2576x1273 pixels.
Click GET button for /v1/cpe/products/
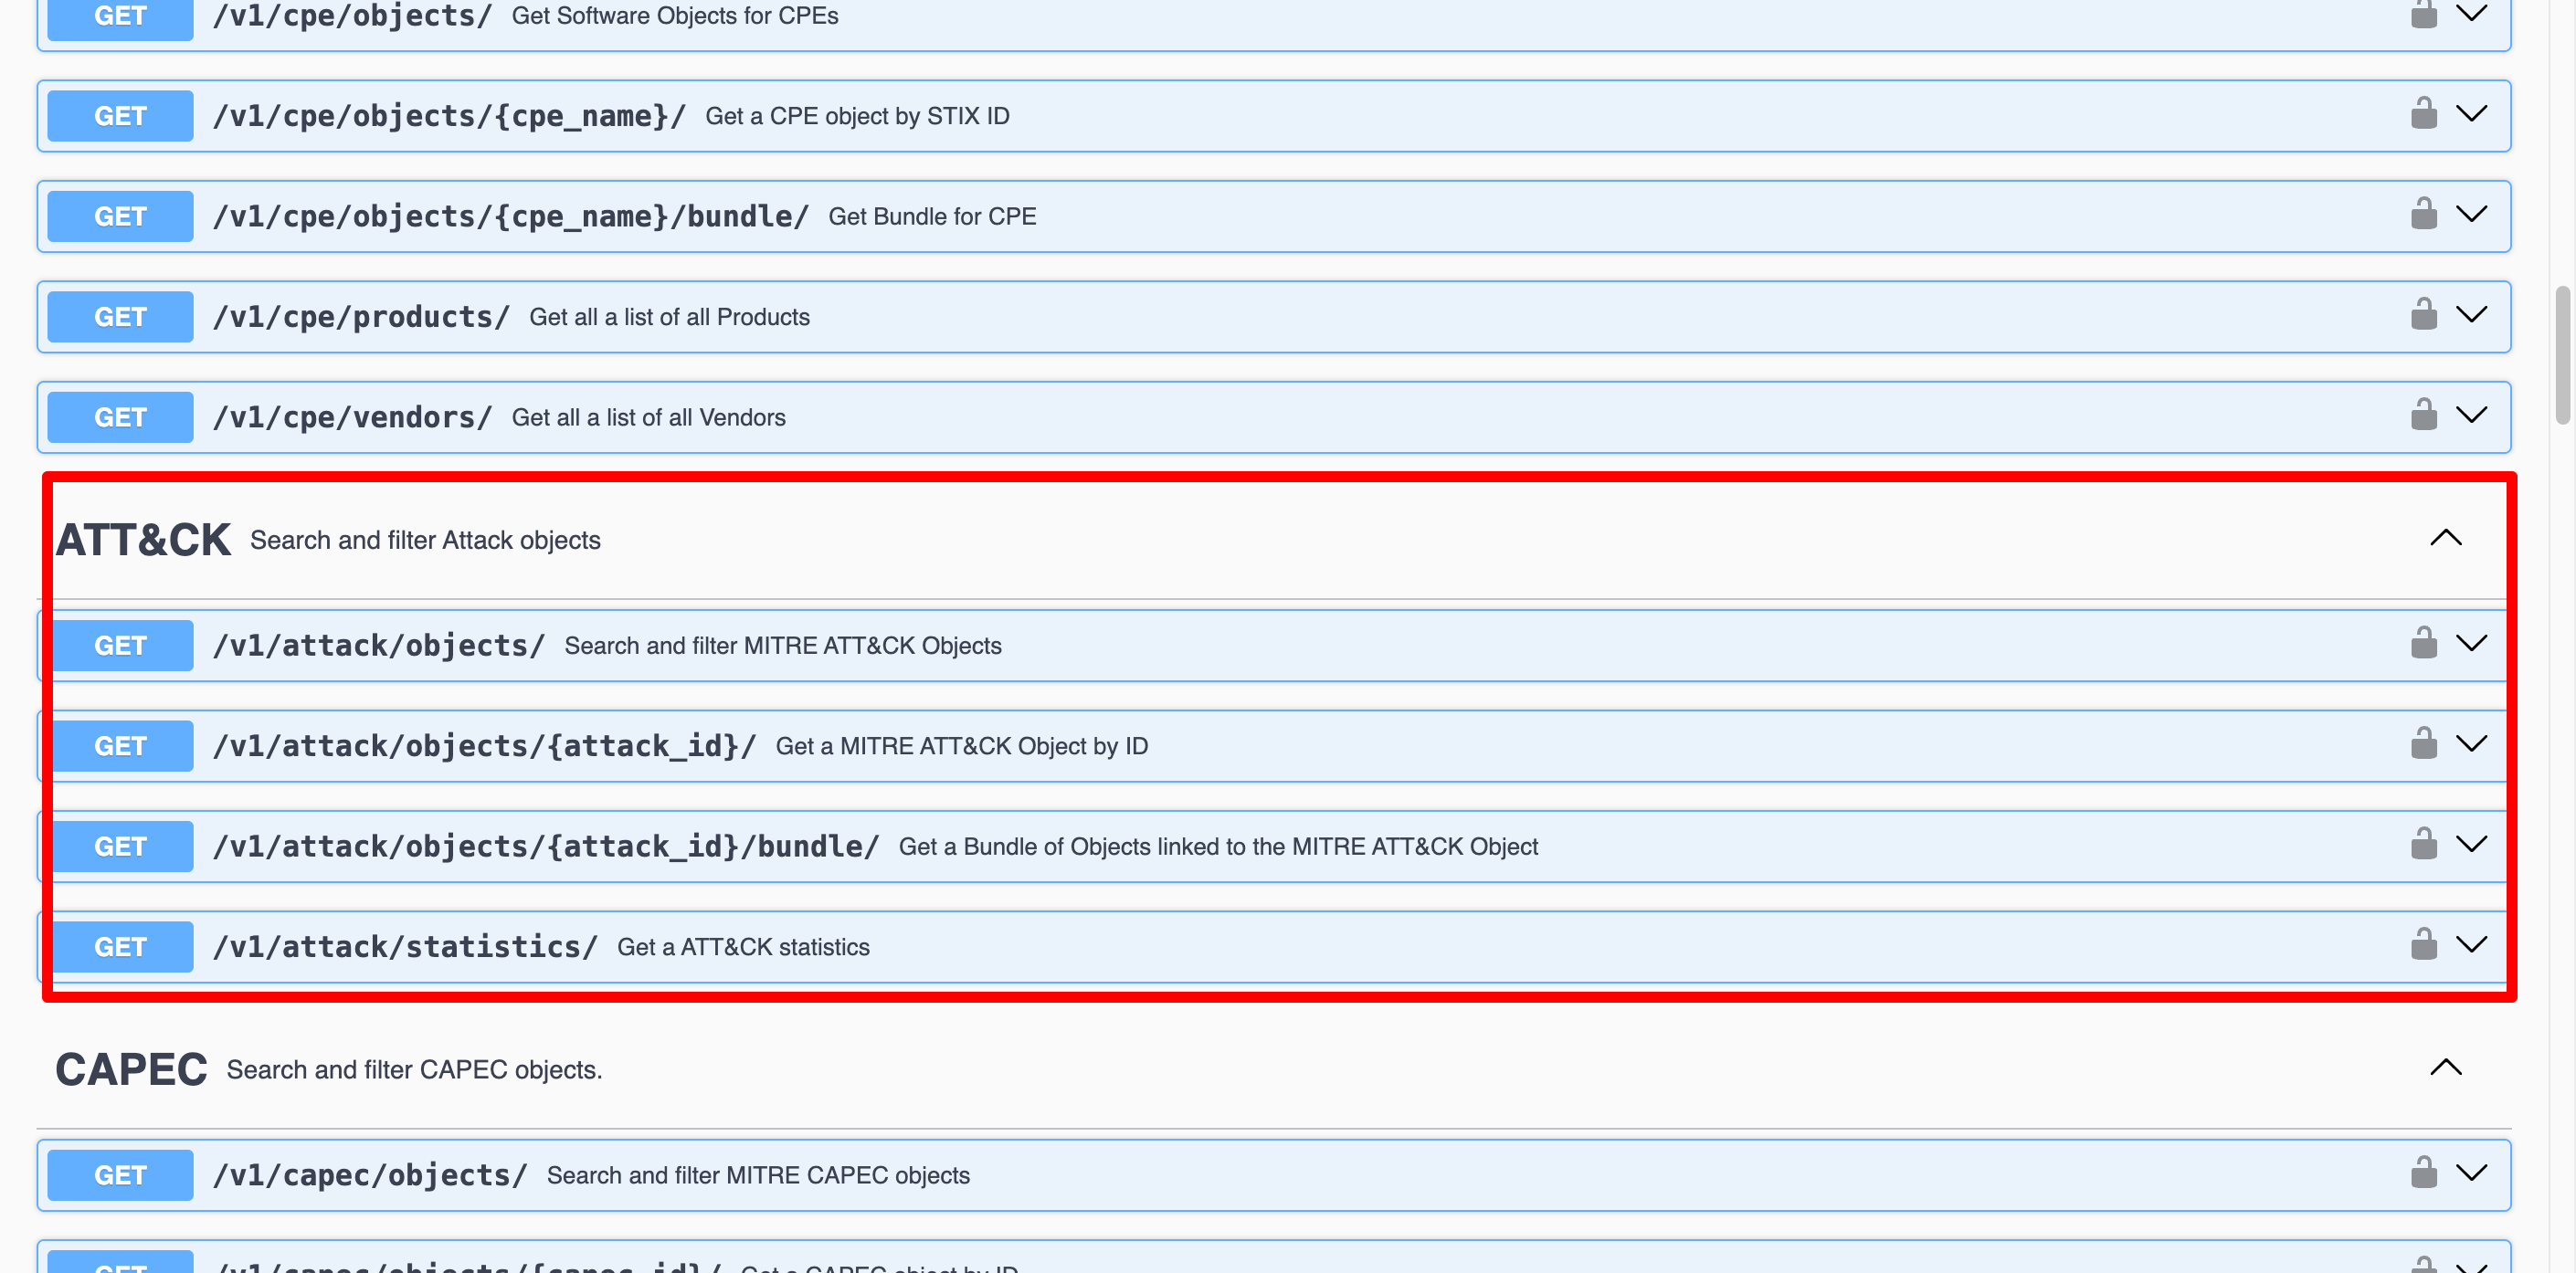(x=120, y=317)
